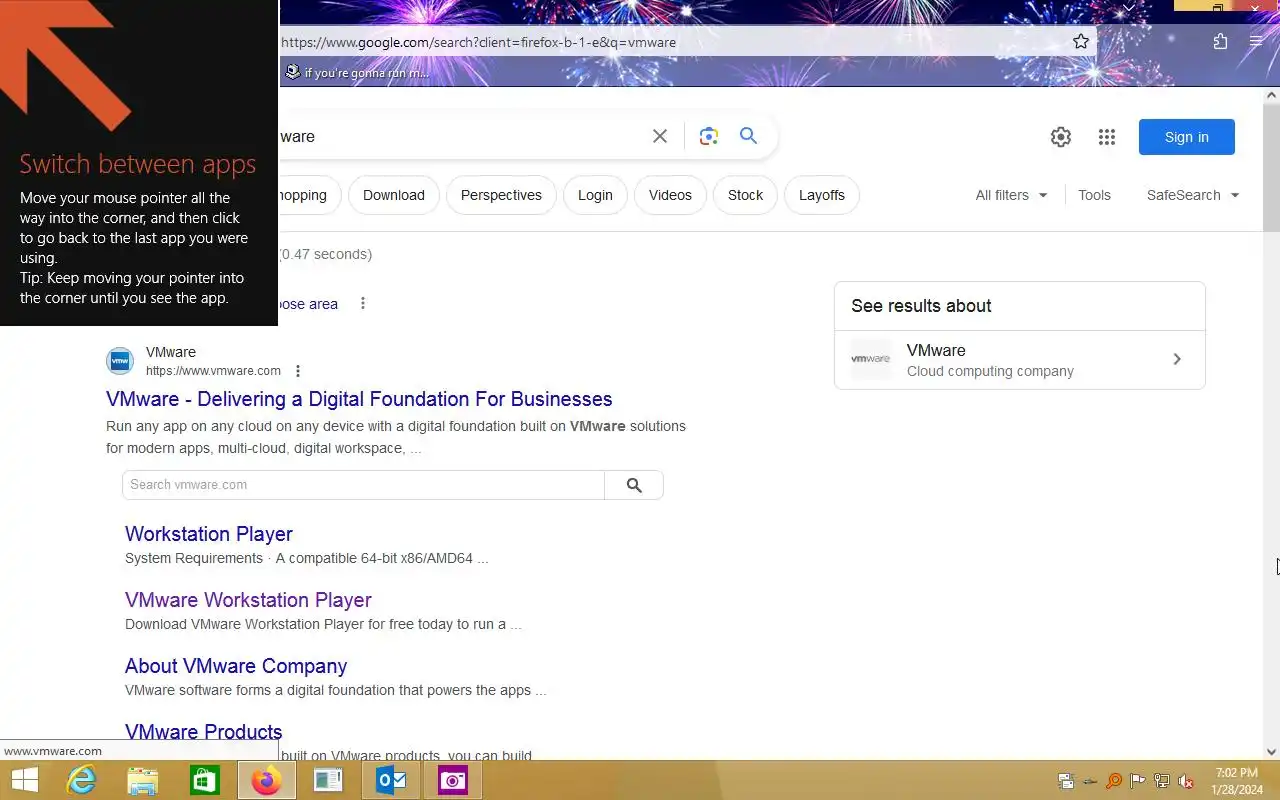Open the Windows Start button
Screen dimensions: 1280x800
click(x=25, y=780)
